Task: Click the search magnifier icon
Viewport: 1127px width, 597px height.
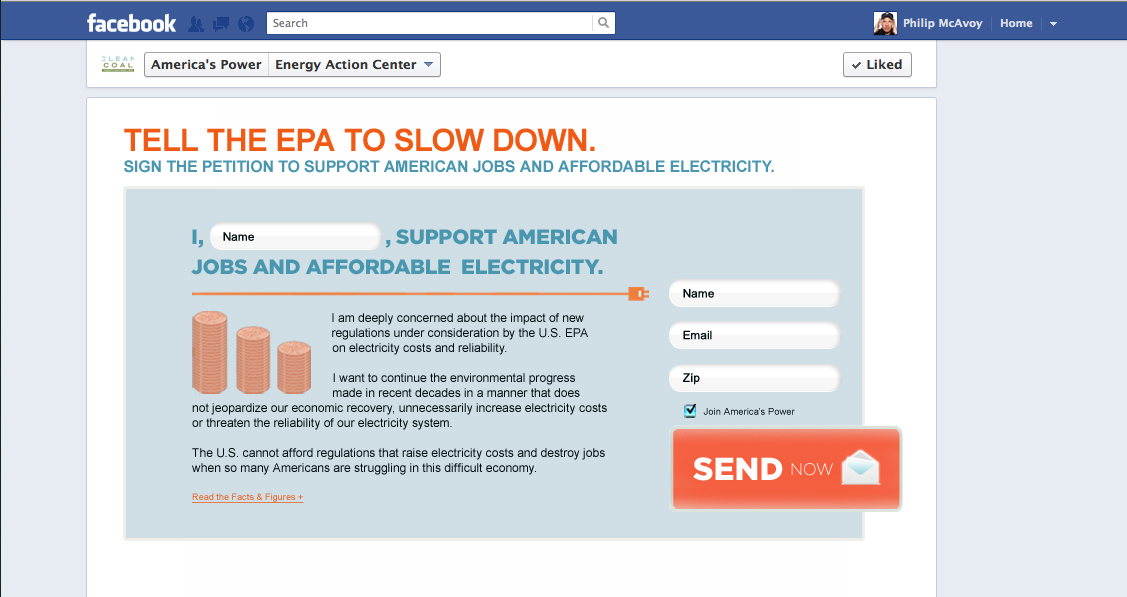Action: coord(603,23)
